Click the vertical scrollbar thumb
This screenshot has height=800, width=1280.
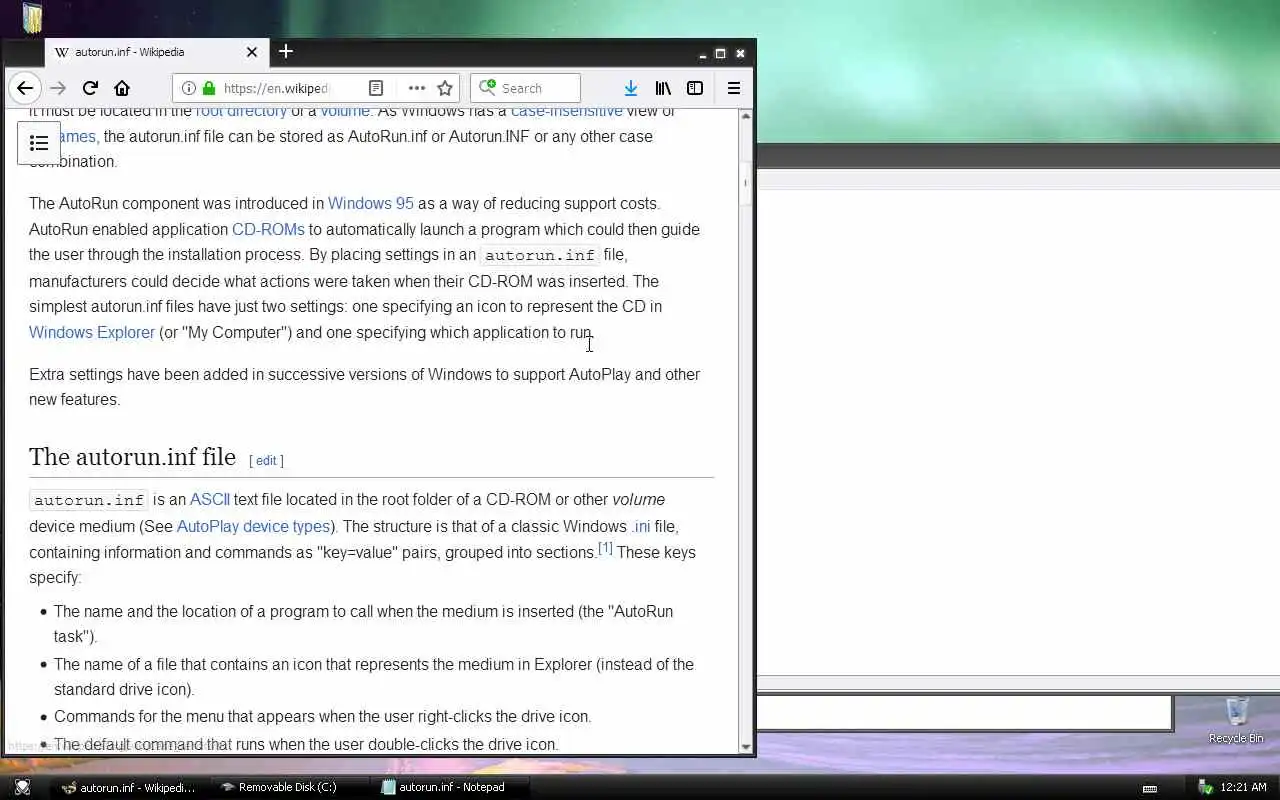pyautogui.click(x=745, y=182)
